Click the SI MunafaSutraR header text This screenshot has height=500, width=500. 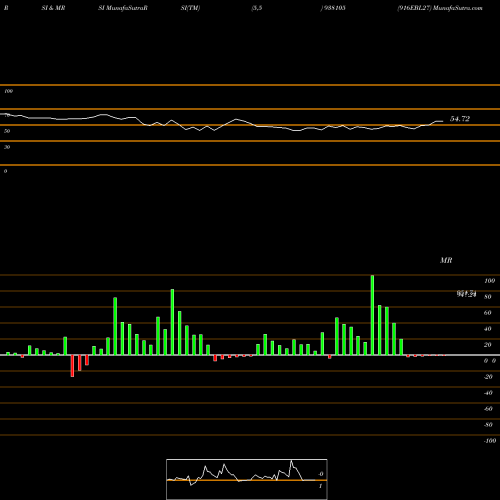(123, 8)
